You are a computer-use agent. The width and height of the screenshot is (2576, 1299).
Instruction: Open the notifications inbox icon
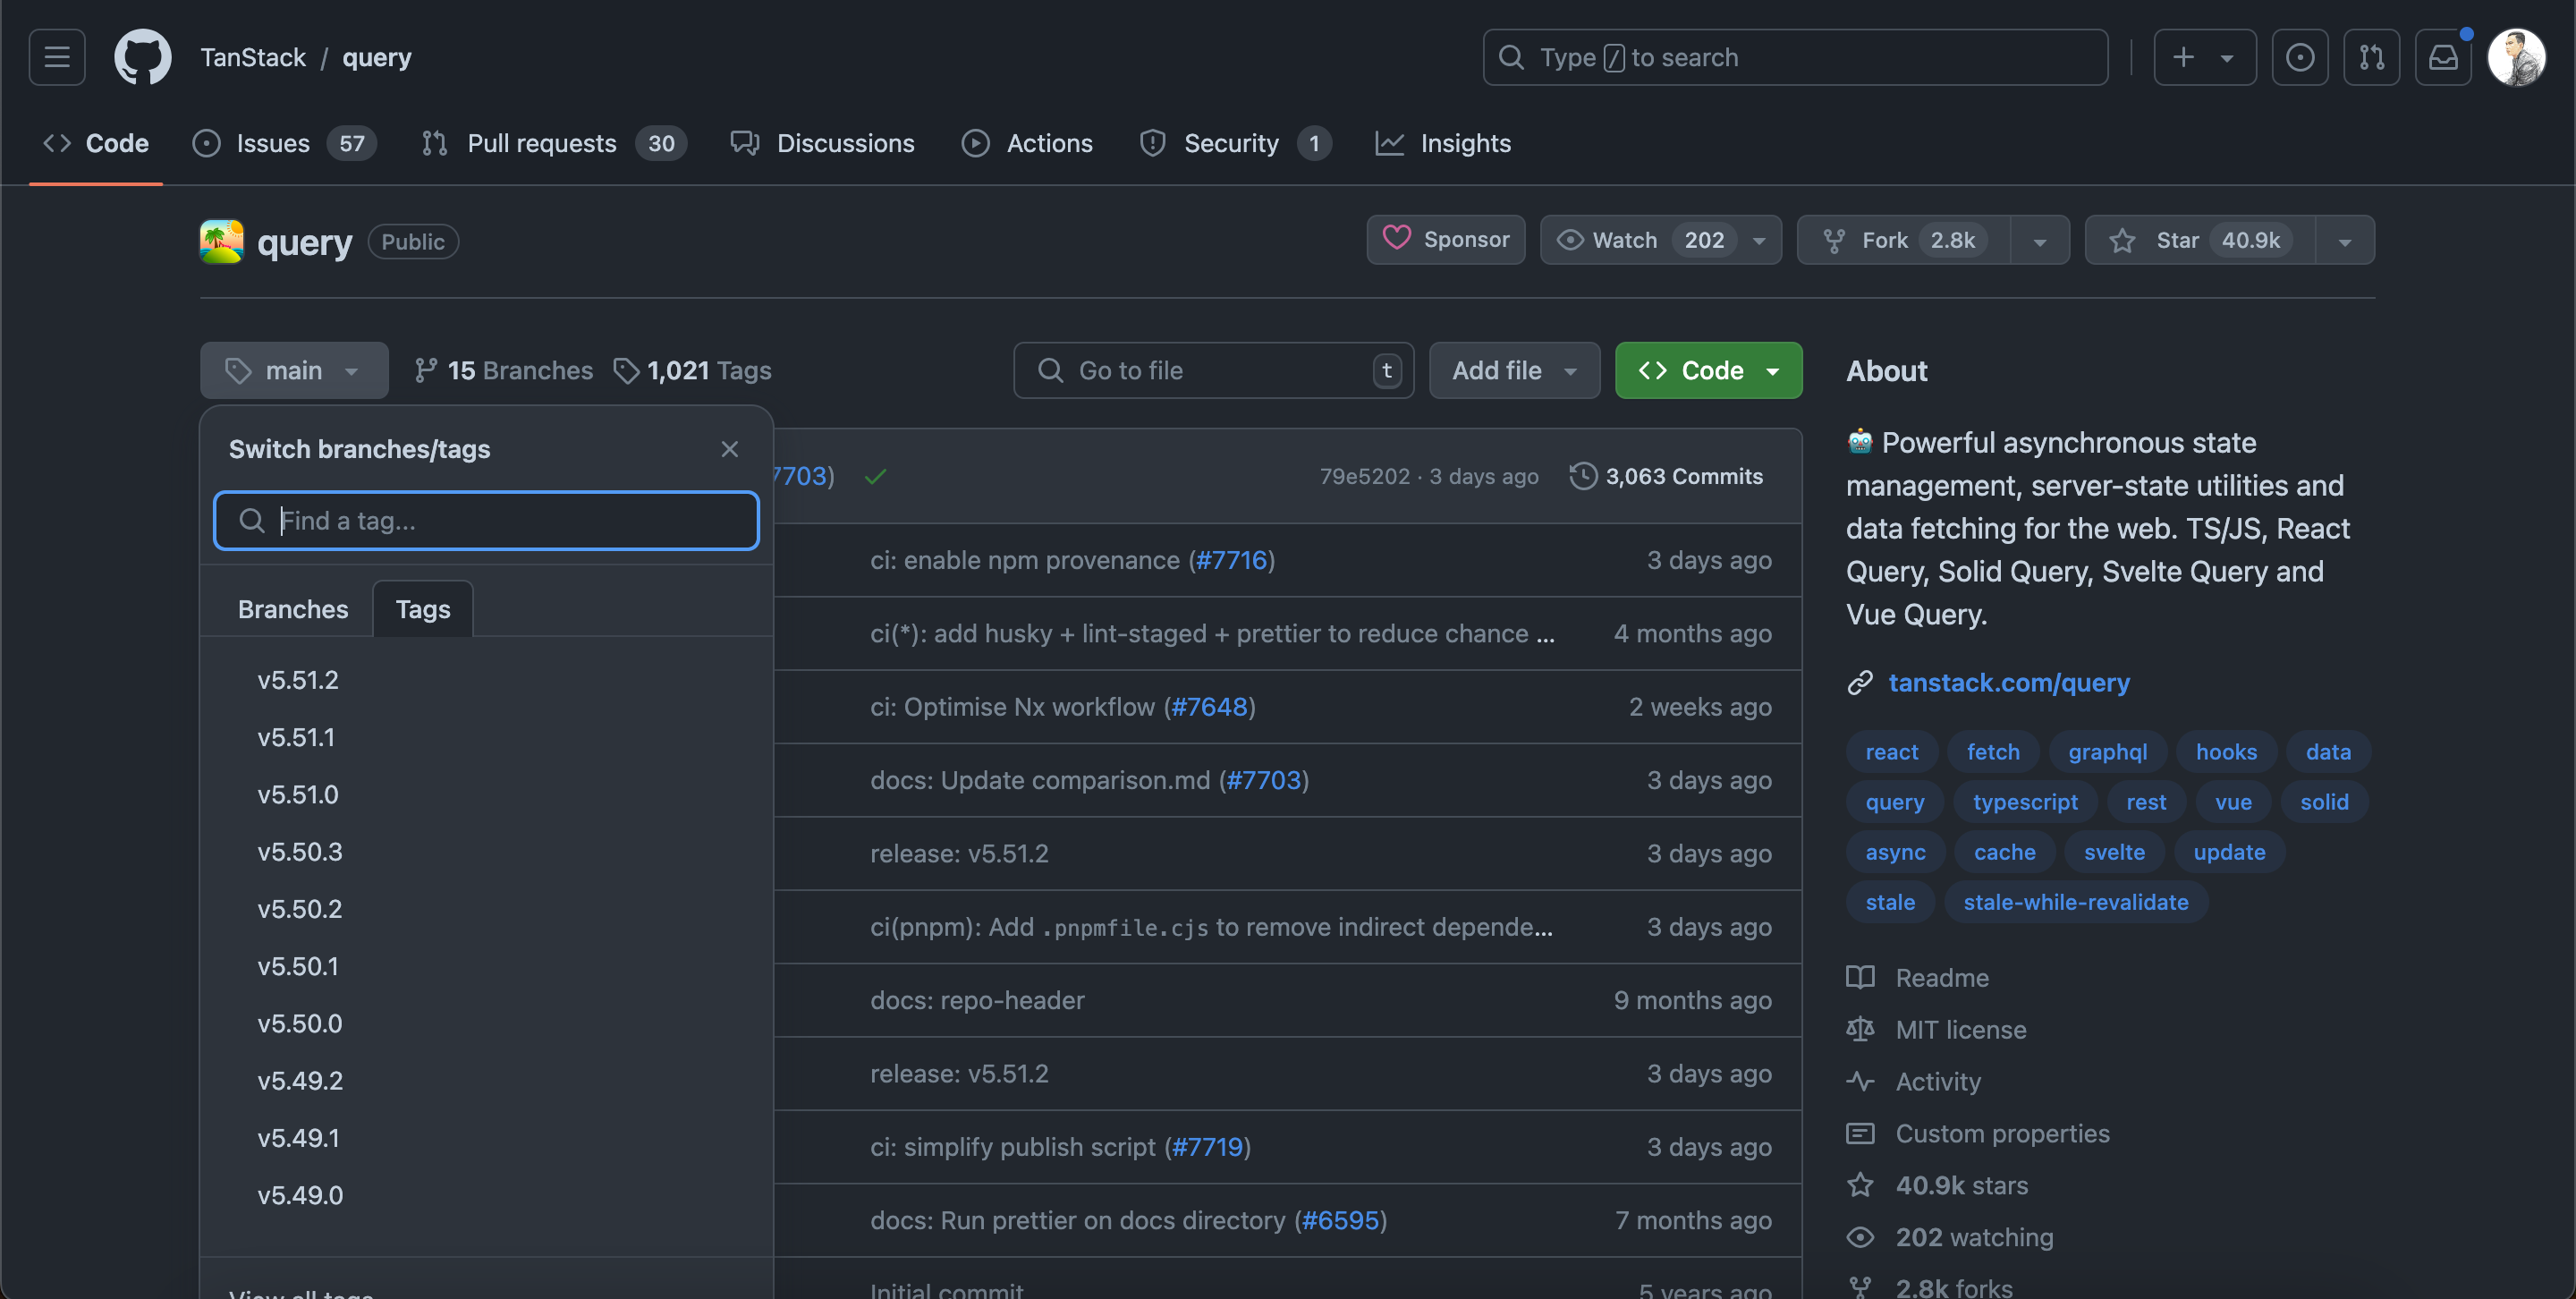click(x=2443, y=57)
